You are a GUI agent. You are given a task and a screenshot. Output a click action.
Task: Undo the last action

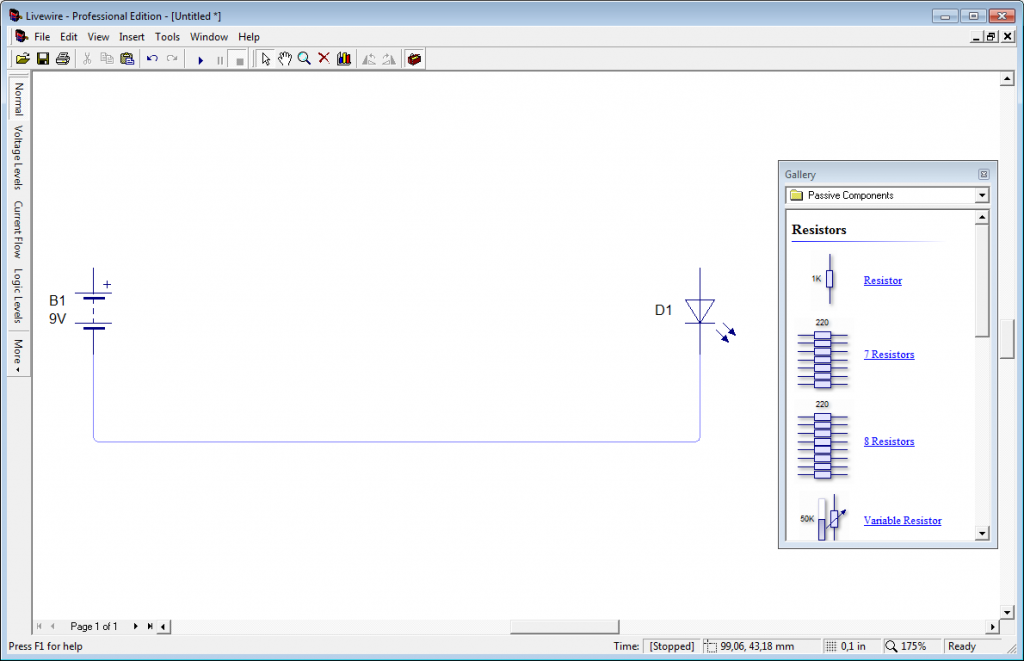pos(150,58)
